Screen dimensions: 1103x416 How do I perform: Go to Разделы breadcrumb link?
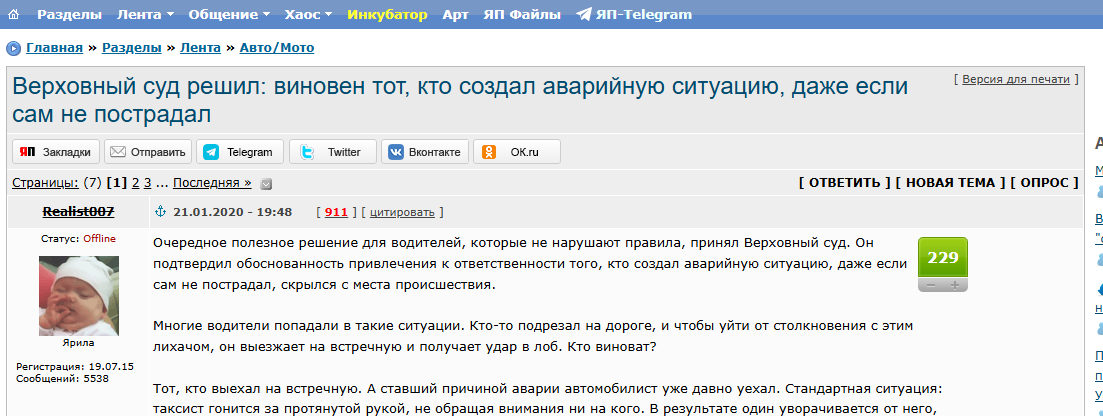(132, 48)
